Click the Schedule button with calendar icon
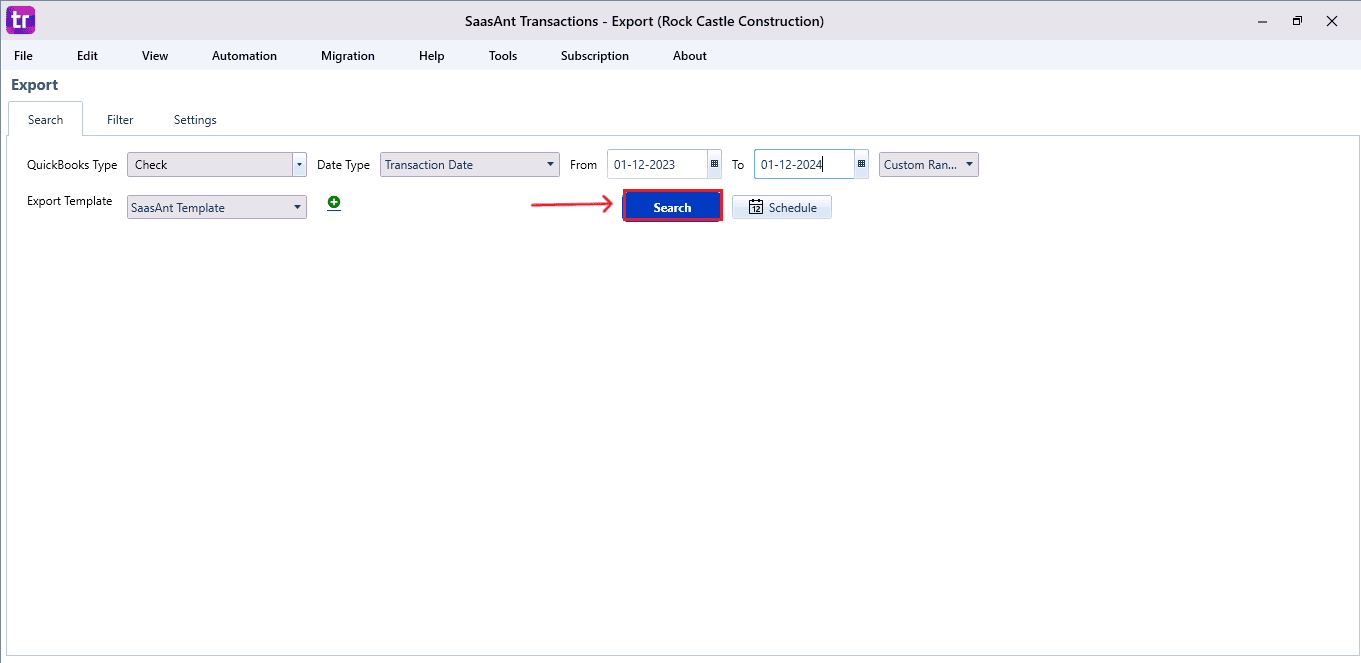Image resolution: width=1361 pixels, height=663 pixels. click(x=782, y=208)
